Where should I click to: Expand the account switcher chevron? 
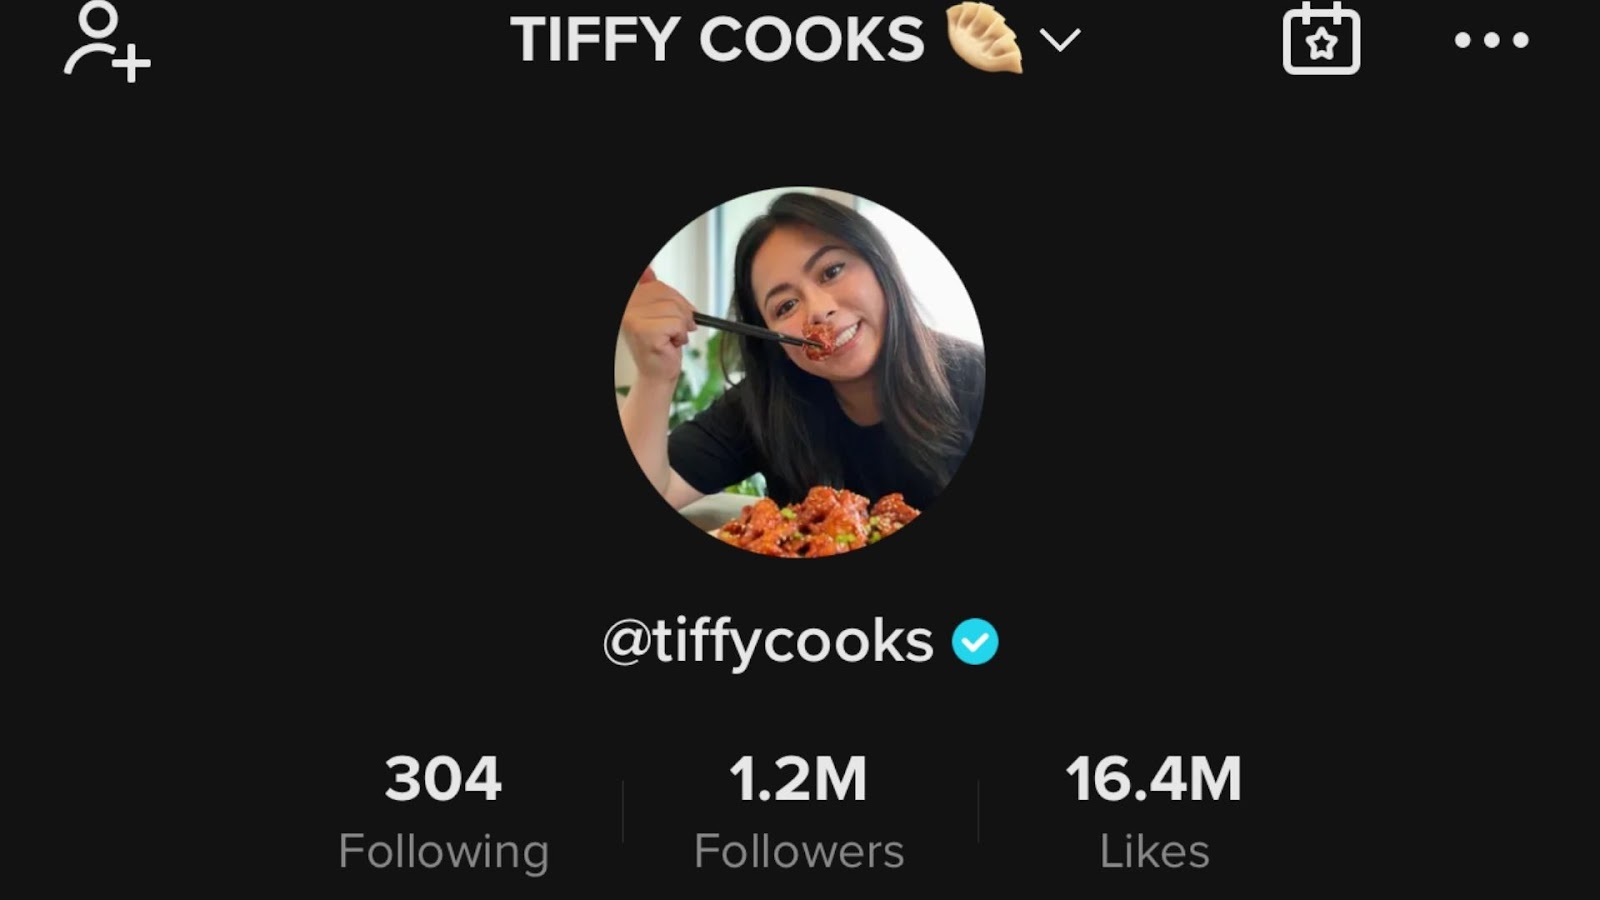1060,40
